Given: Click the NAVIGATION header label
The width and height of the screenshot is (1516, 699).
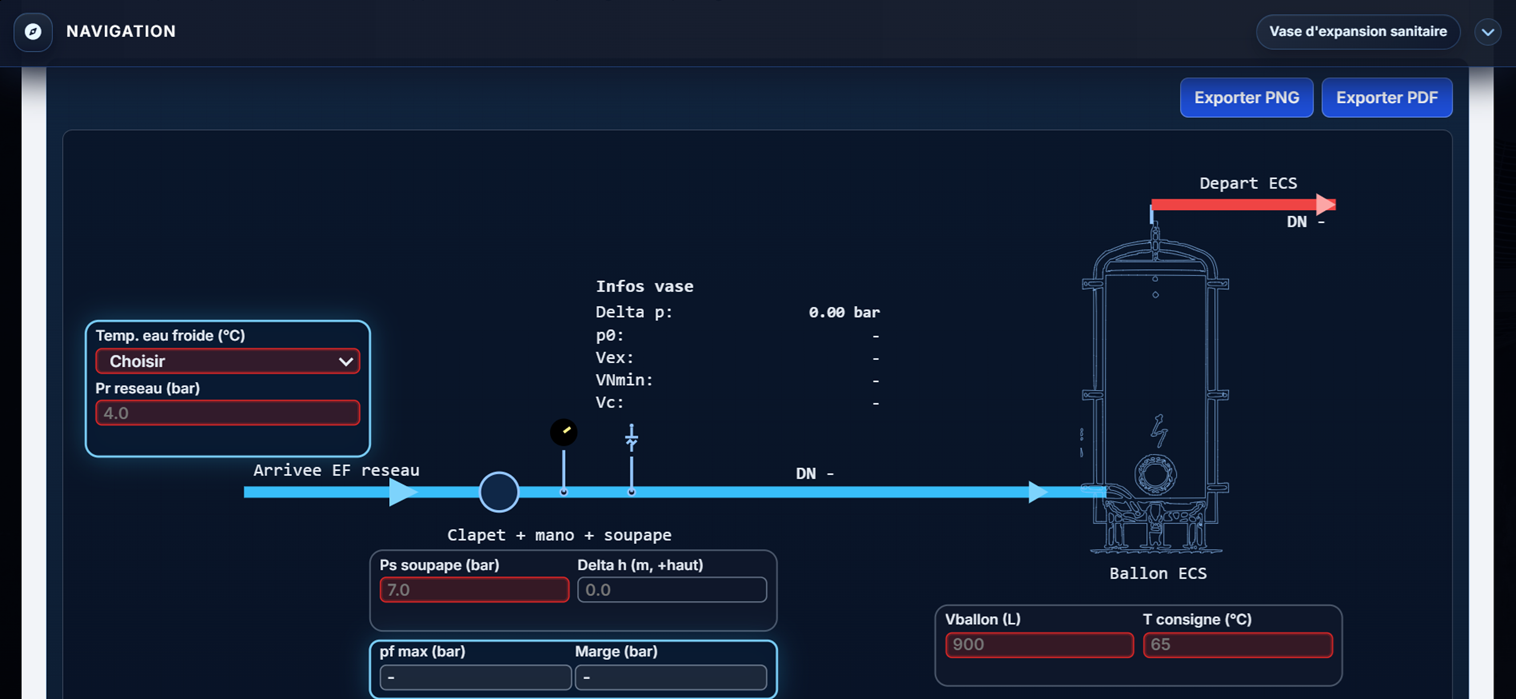Looking at the screenshot, I should (x=121, y=32).
